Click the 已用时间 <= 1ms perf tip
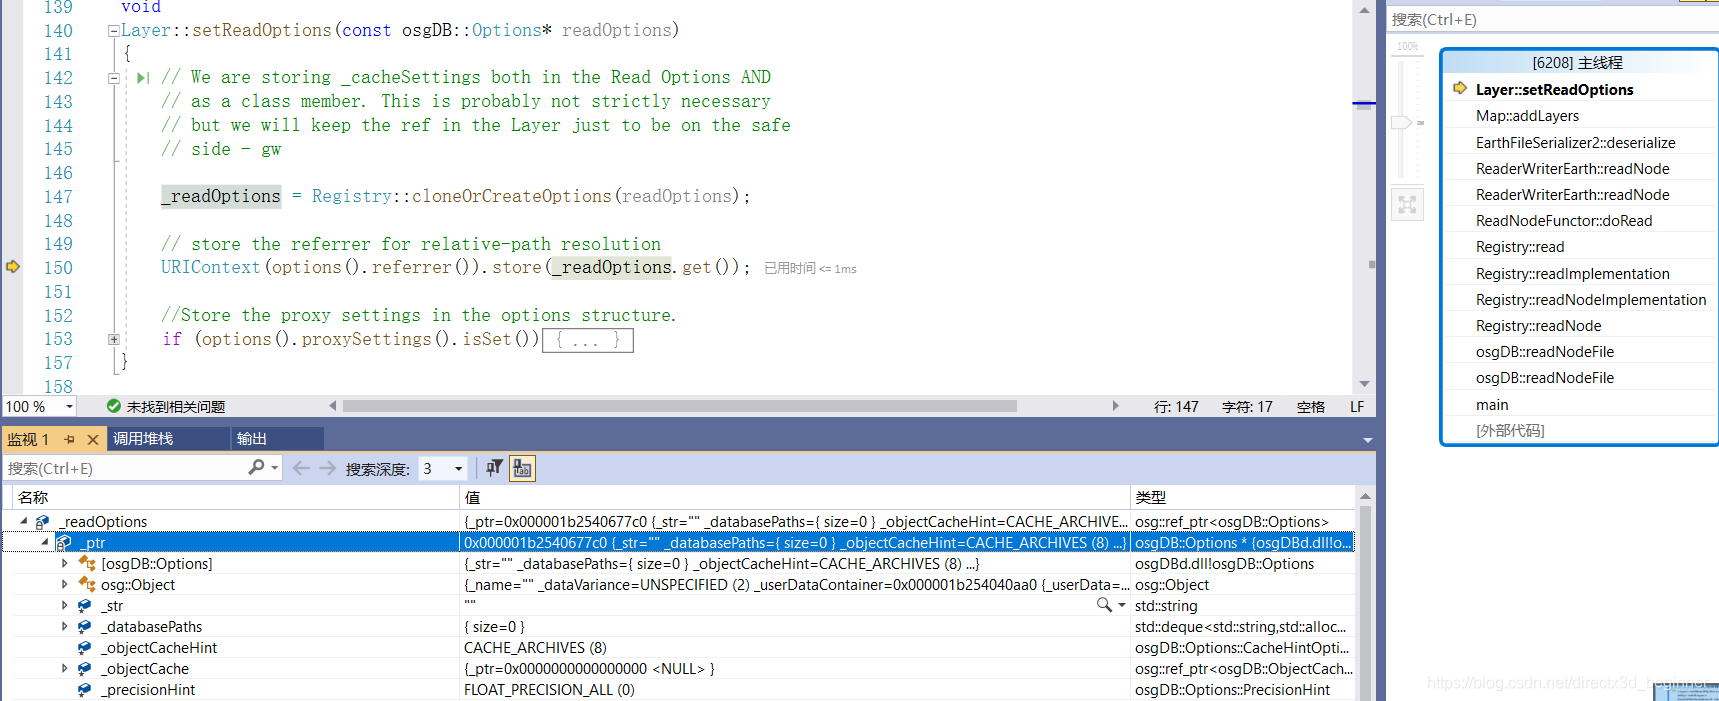The width and height of the screenshot is (1719, 701). (x=810, y=268)
